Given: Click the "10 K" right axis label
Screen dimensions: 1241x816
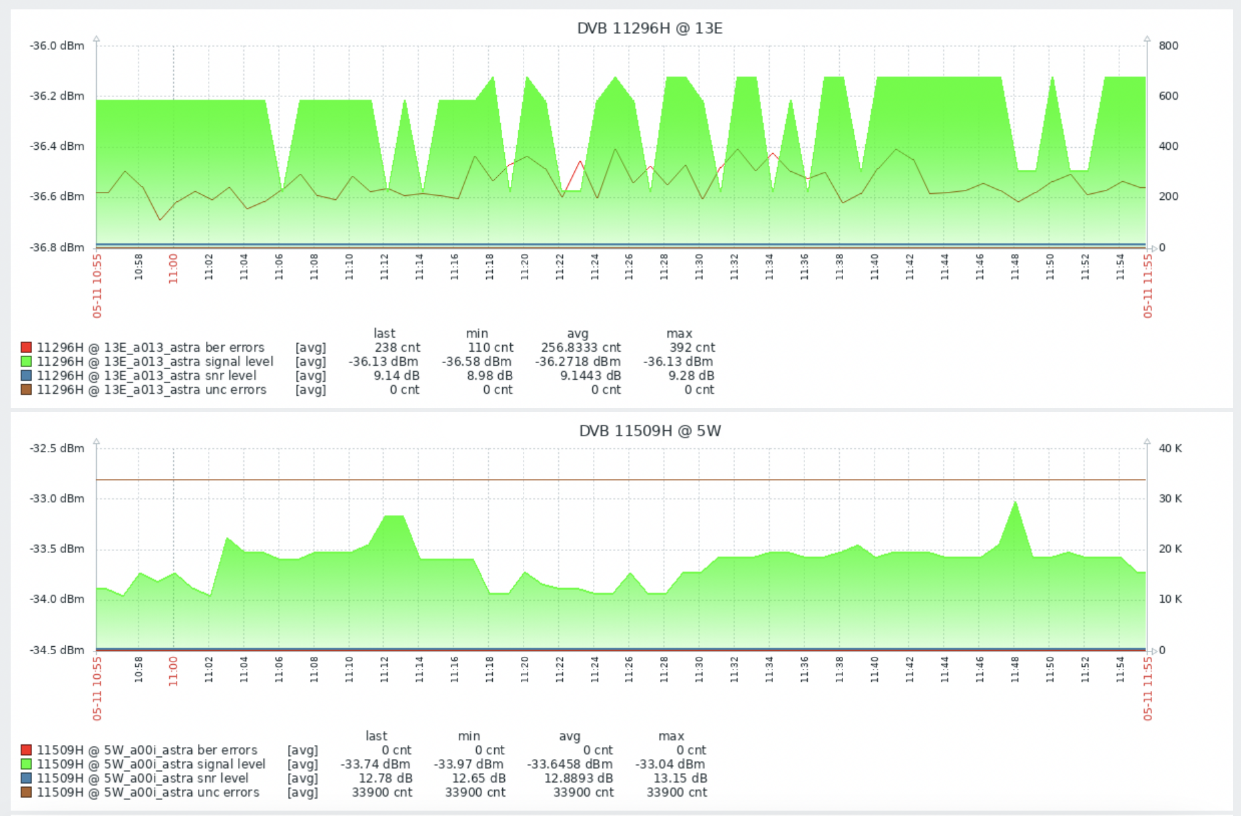Looking at the screenshot, I should tap(1172, 600).
